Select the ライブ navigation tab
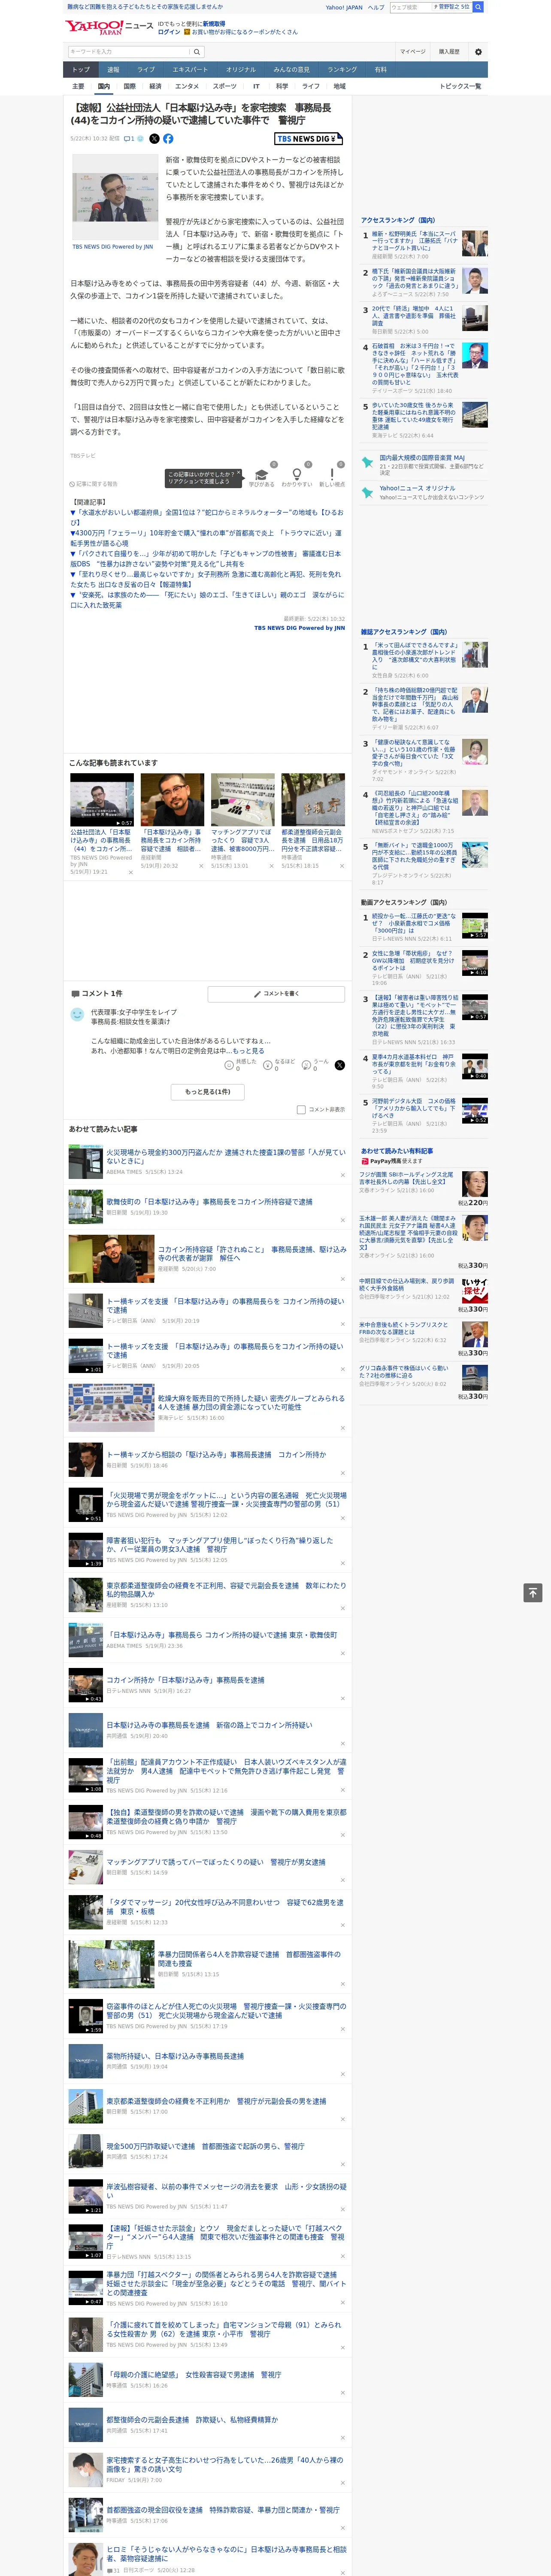This screenshot has width=551, height=2576. 146,70
